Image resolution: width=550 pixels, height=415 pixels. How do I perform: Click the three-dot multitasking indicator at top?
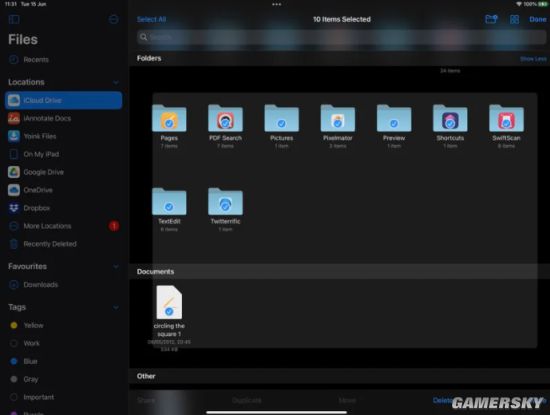276,5
